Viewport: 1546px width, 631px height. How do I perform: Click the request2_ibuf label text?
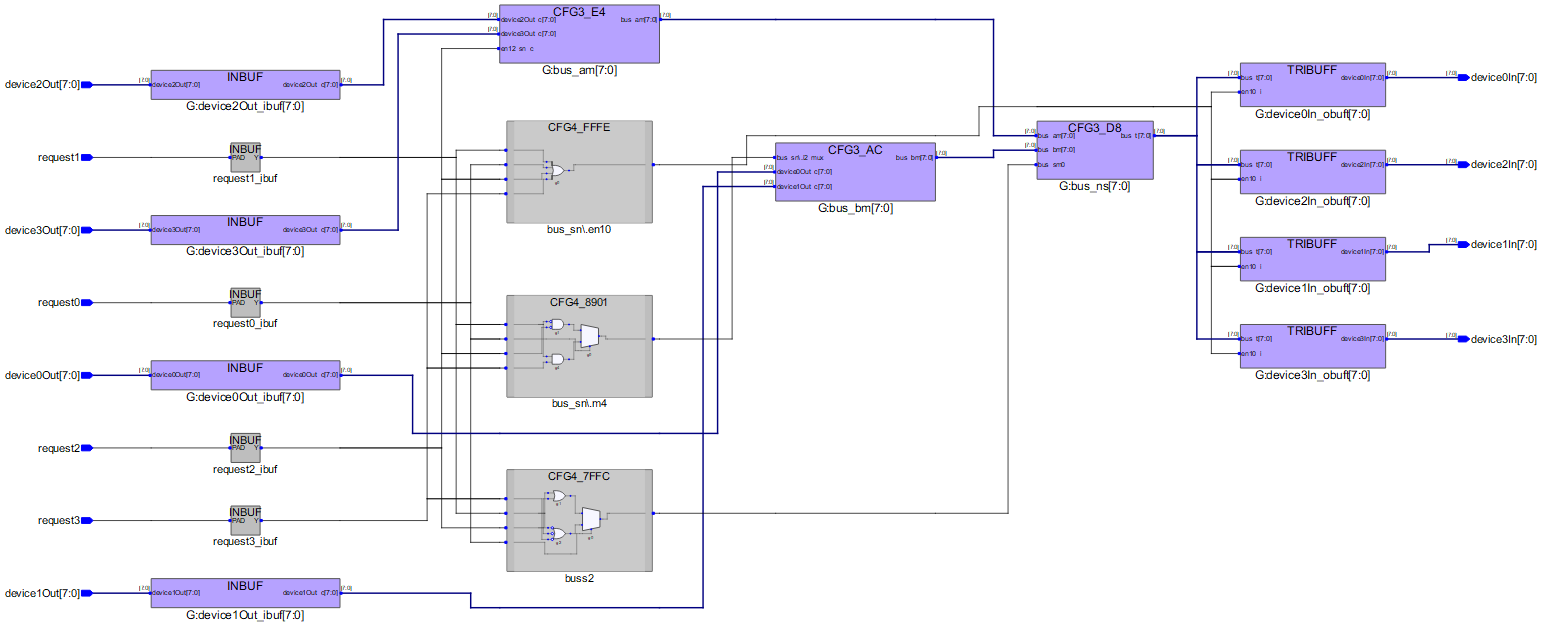(245, 469)
